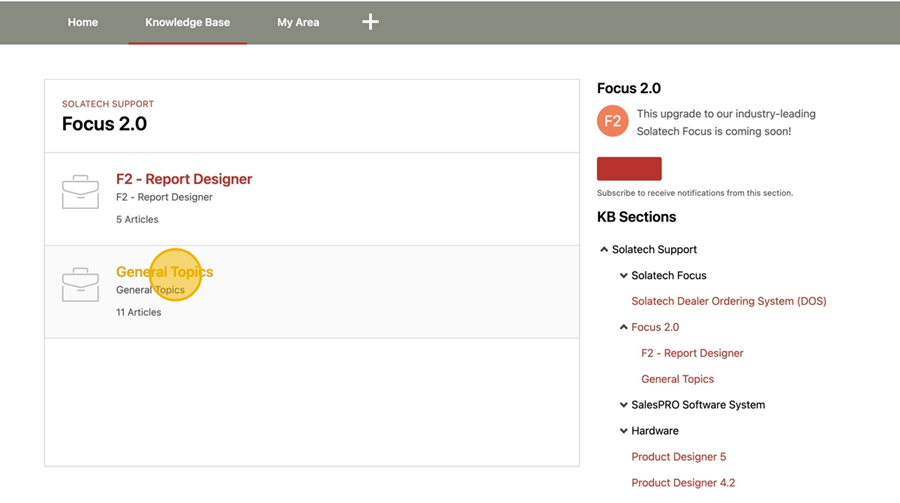The height and width of the screenshot is (503, 900).
Task: Open the My Area tab
Action: [x=298, y=22]
